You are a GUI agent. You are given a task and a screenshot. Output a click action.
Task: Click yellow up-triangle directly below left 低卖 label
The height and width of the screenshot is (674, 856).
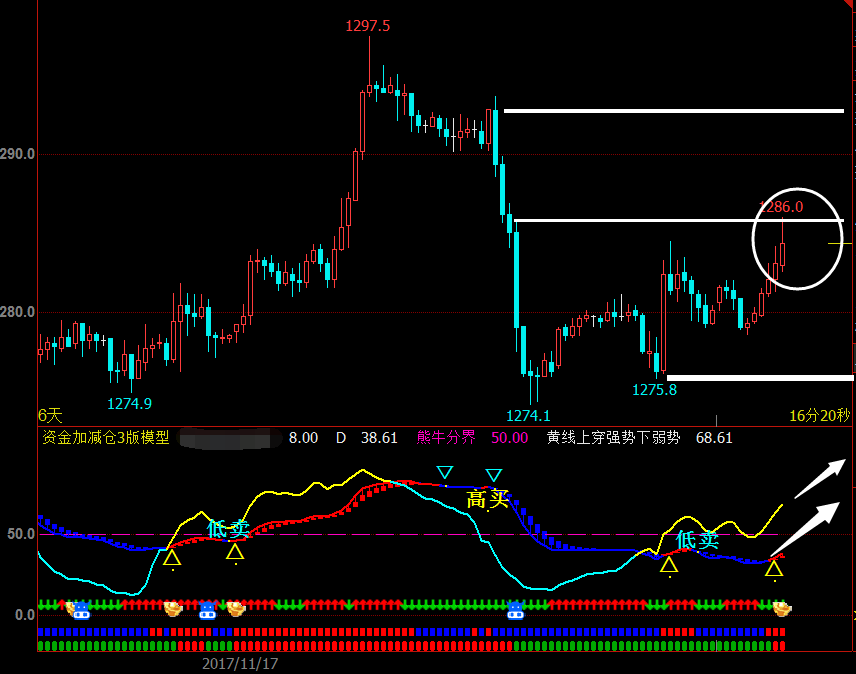click(235, 552)
